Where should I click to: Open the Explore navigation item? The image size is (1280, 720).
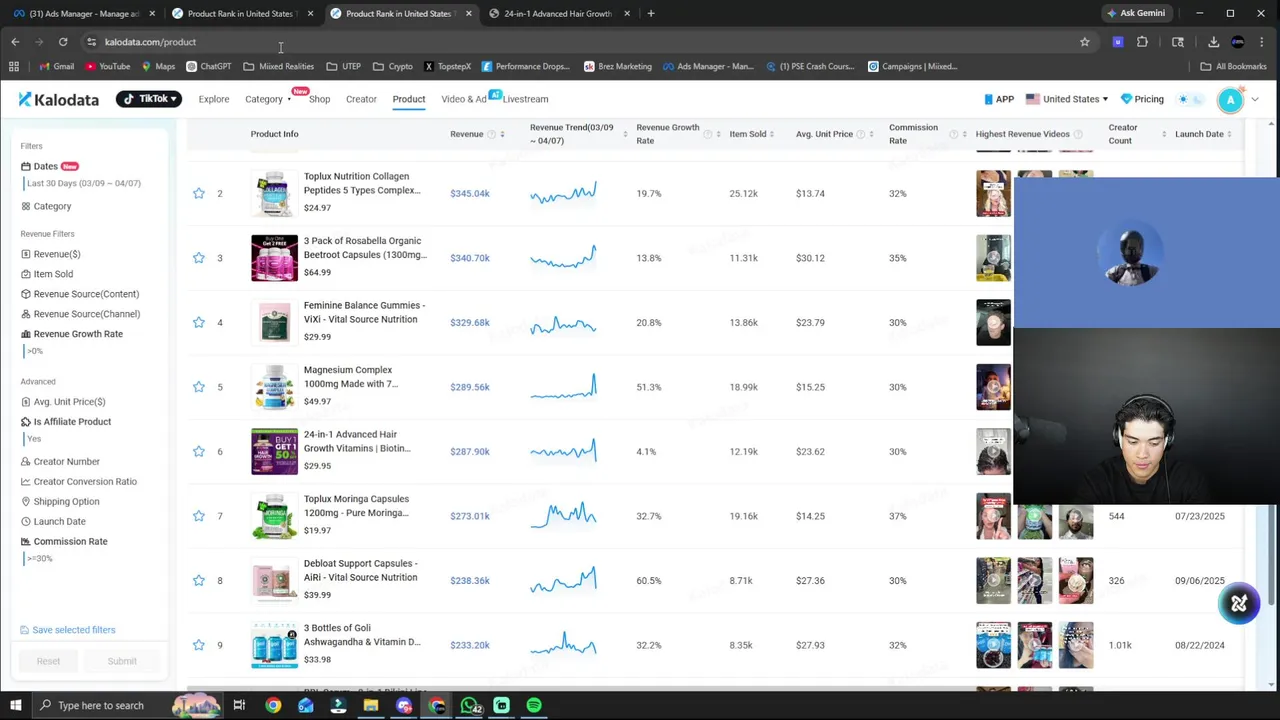[x=213, y=99]
